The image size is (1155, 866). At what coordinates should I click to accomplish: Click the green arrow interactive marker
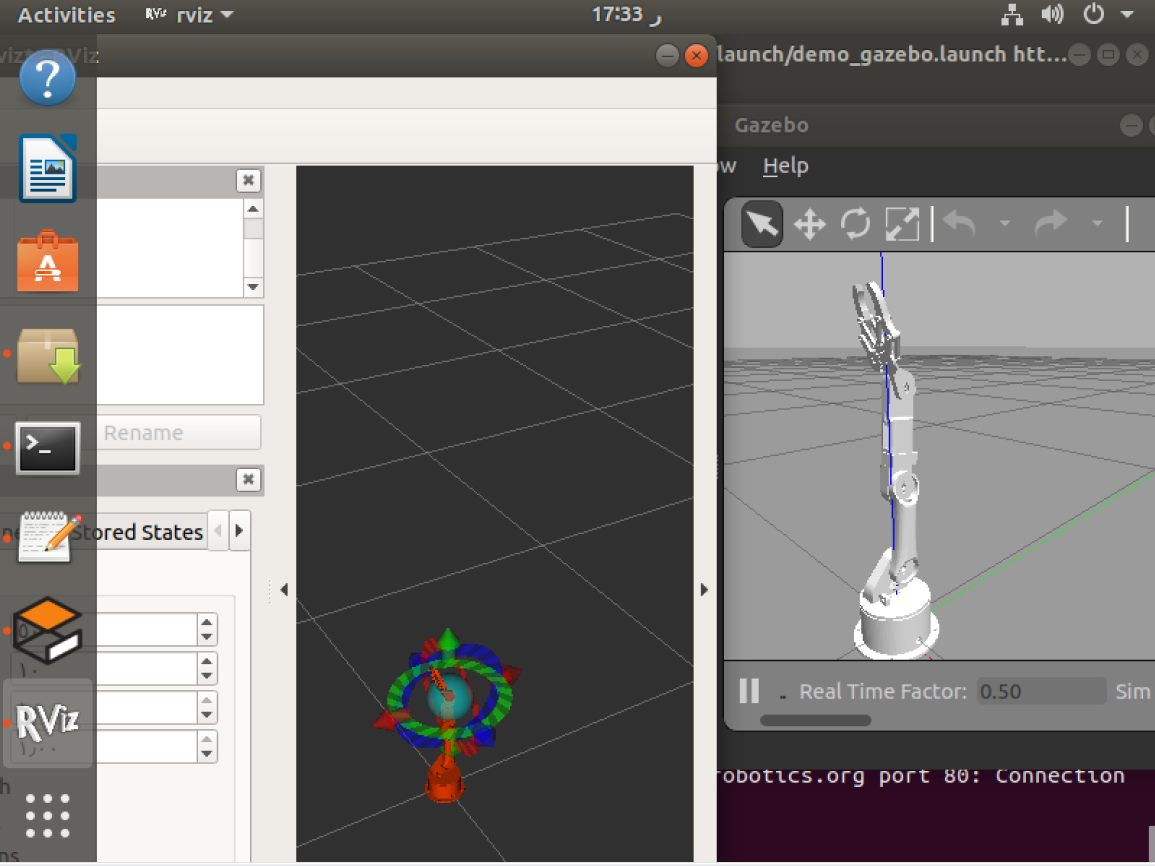coord(449,638)
